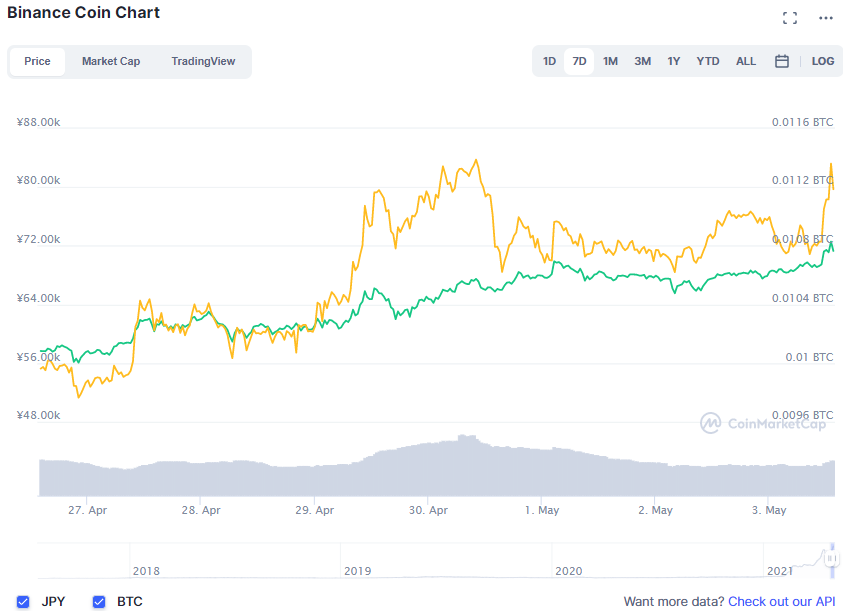Click the 0.0104 BTC axis value
843x616 pixels.
coord(802,298)
